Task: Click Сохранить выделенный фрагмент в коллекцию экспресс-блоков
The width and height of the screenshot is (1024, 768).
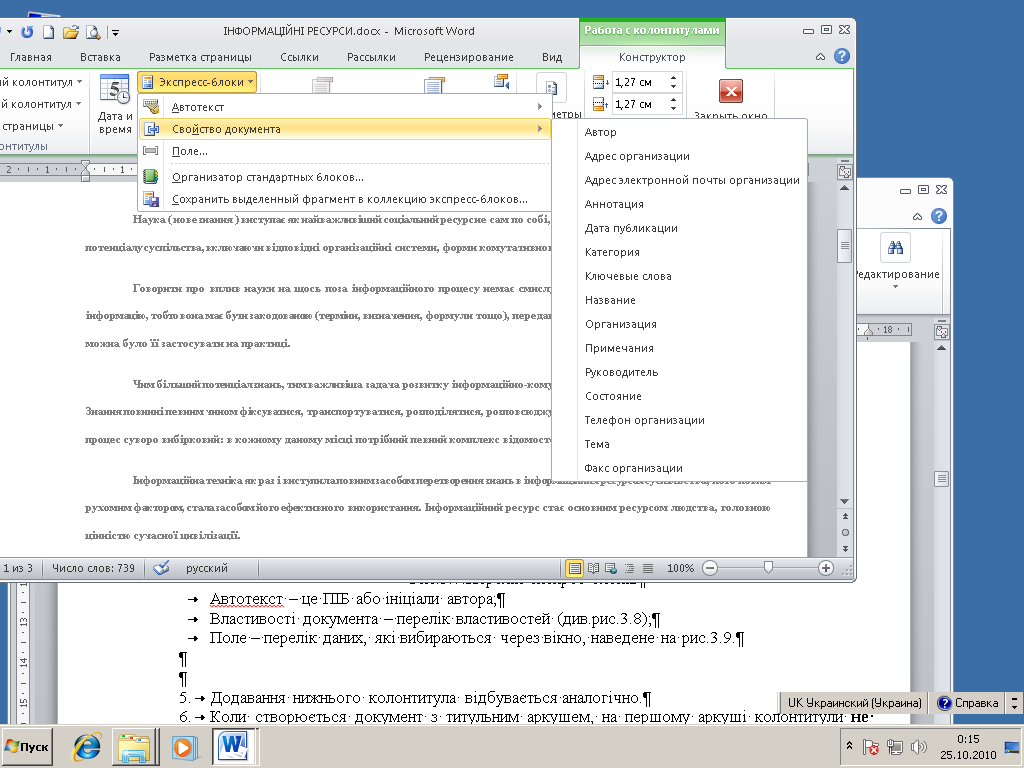Action: pos(344,199)
